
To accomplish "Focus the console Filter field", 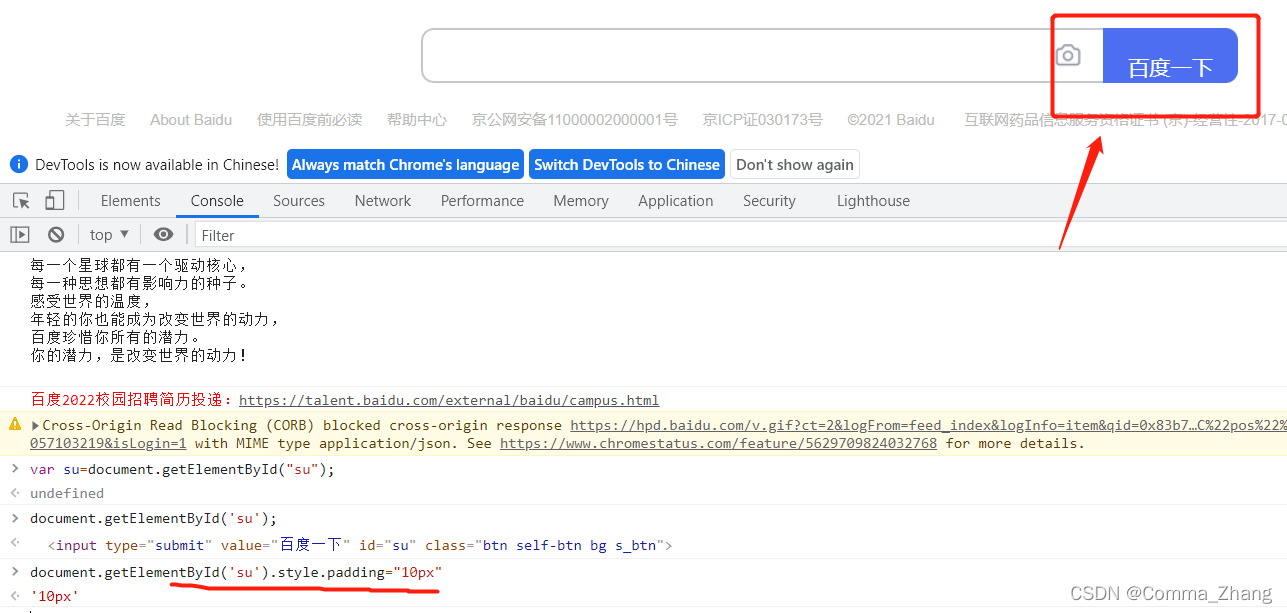I will point(740,235).
